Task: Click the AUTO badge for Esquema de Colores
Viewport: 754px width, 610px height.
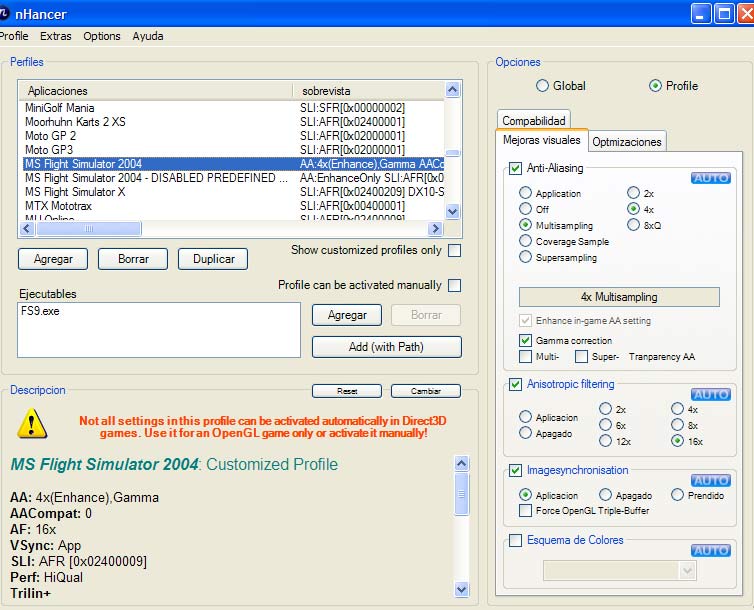Action: [710, 550]
